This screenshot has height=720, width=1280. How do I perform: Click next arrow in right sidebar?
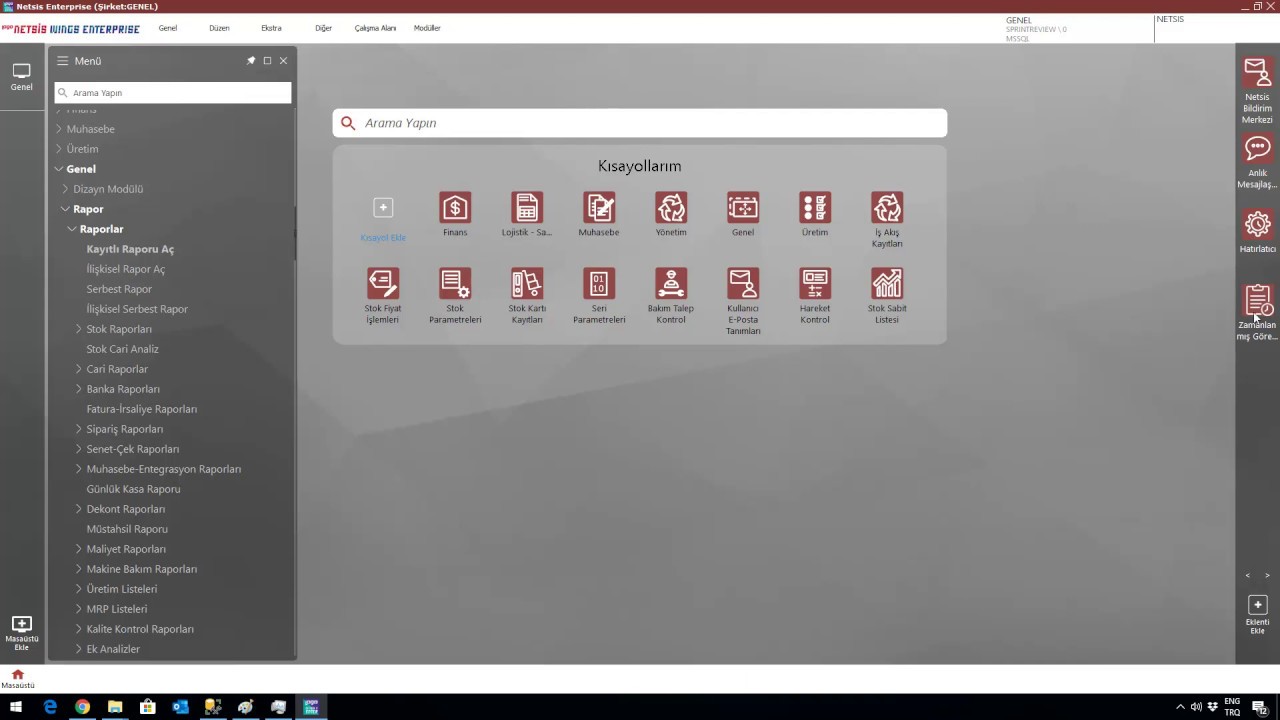click(1267, 576)
